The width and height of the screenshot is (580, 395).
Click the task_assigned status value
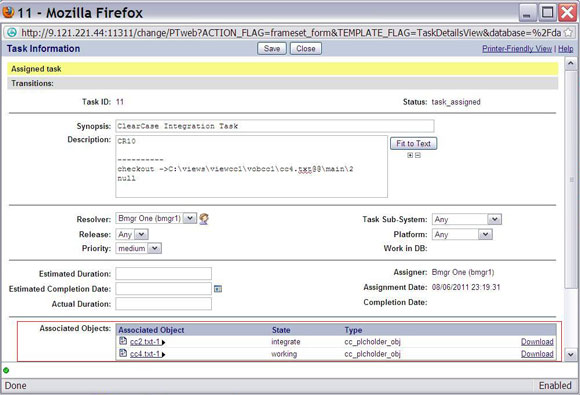[x=456, y=102]
